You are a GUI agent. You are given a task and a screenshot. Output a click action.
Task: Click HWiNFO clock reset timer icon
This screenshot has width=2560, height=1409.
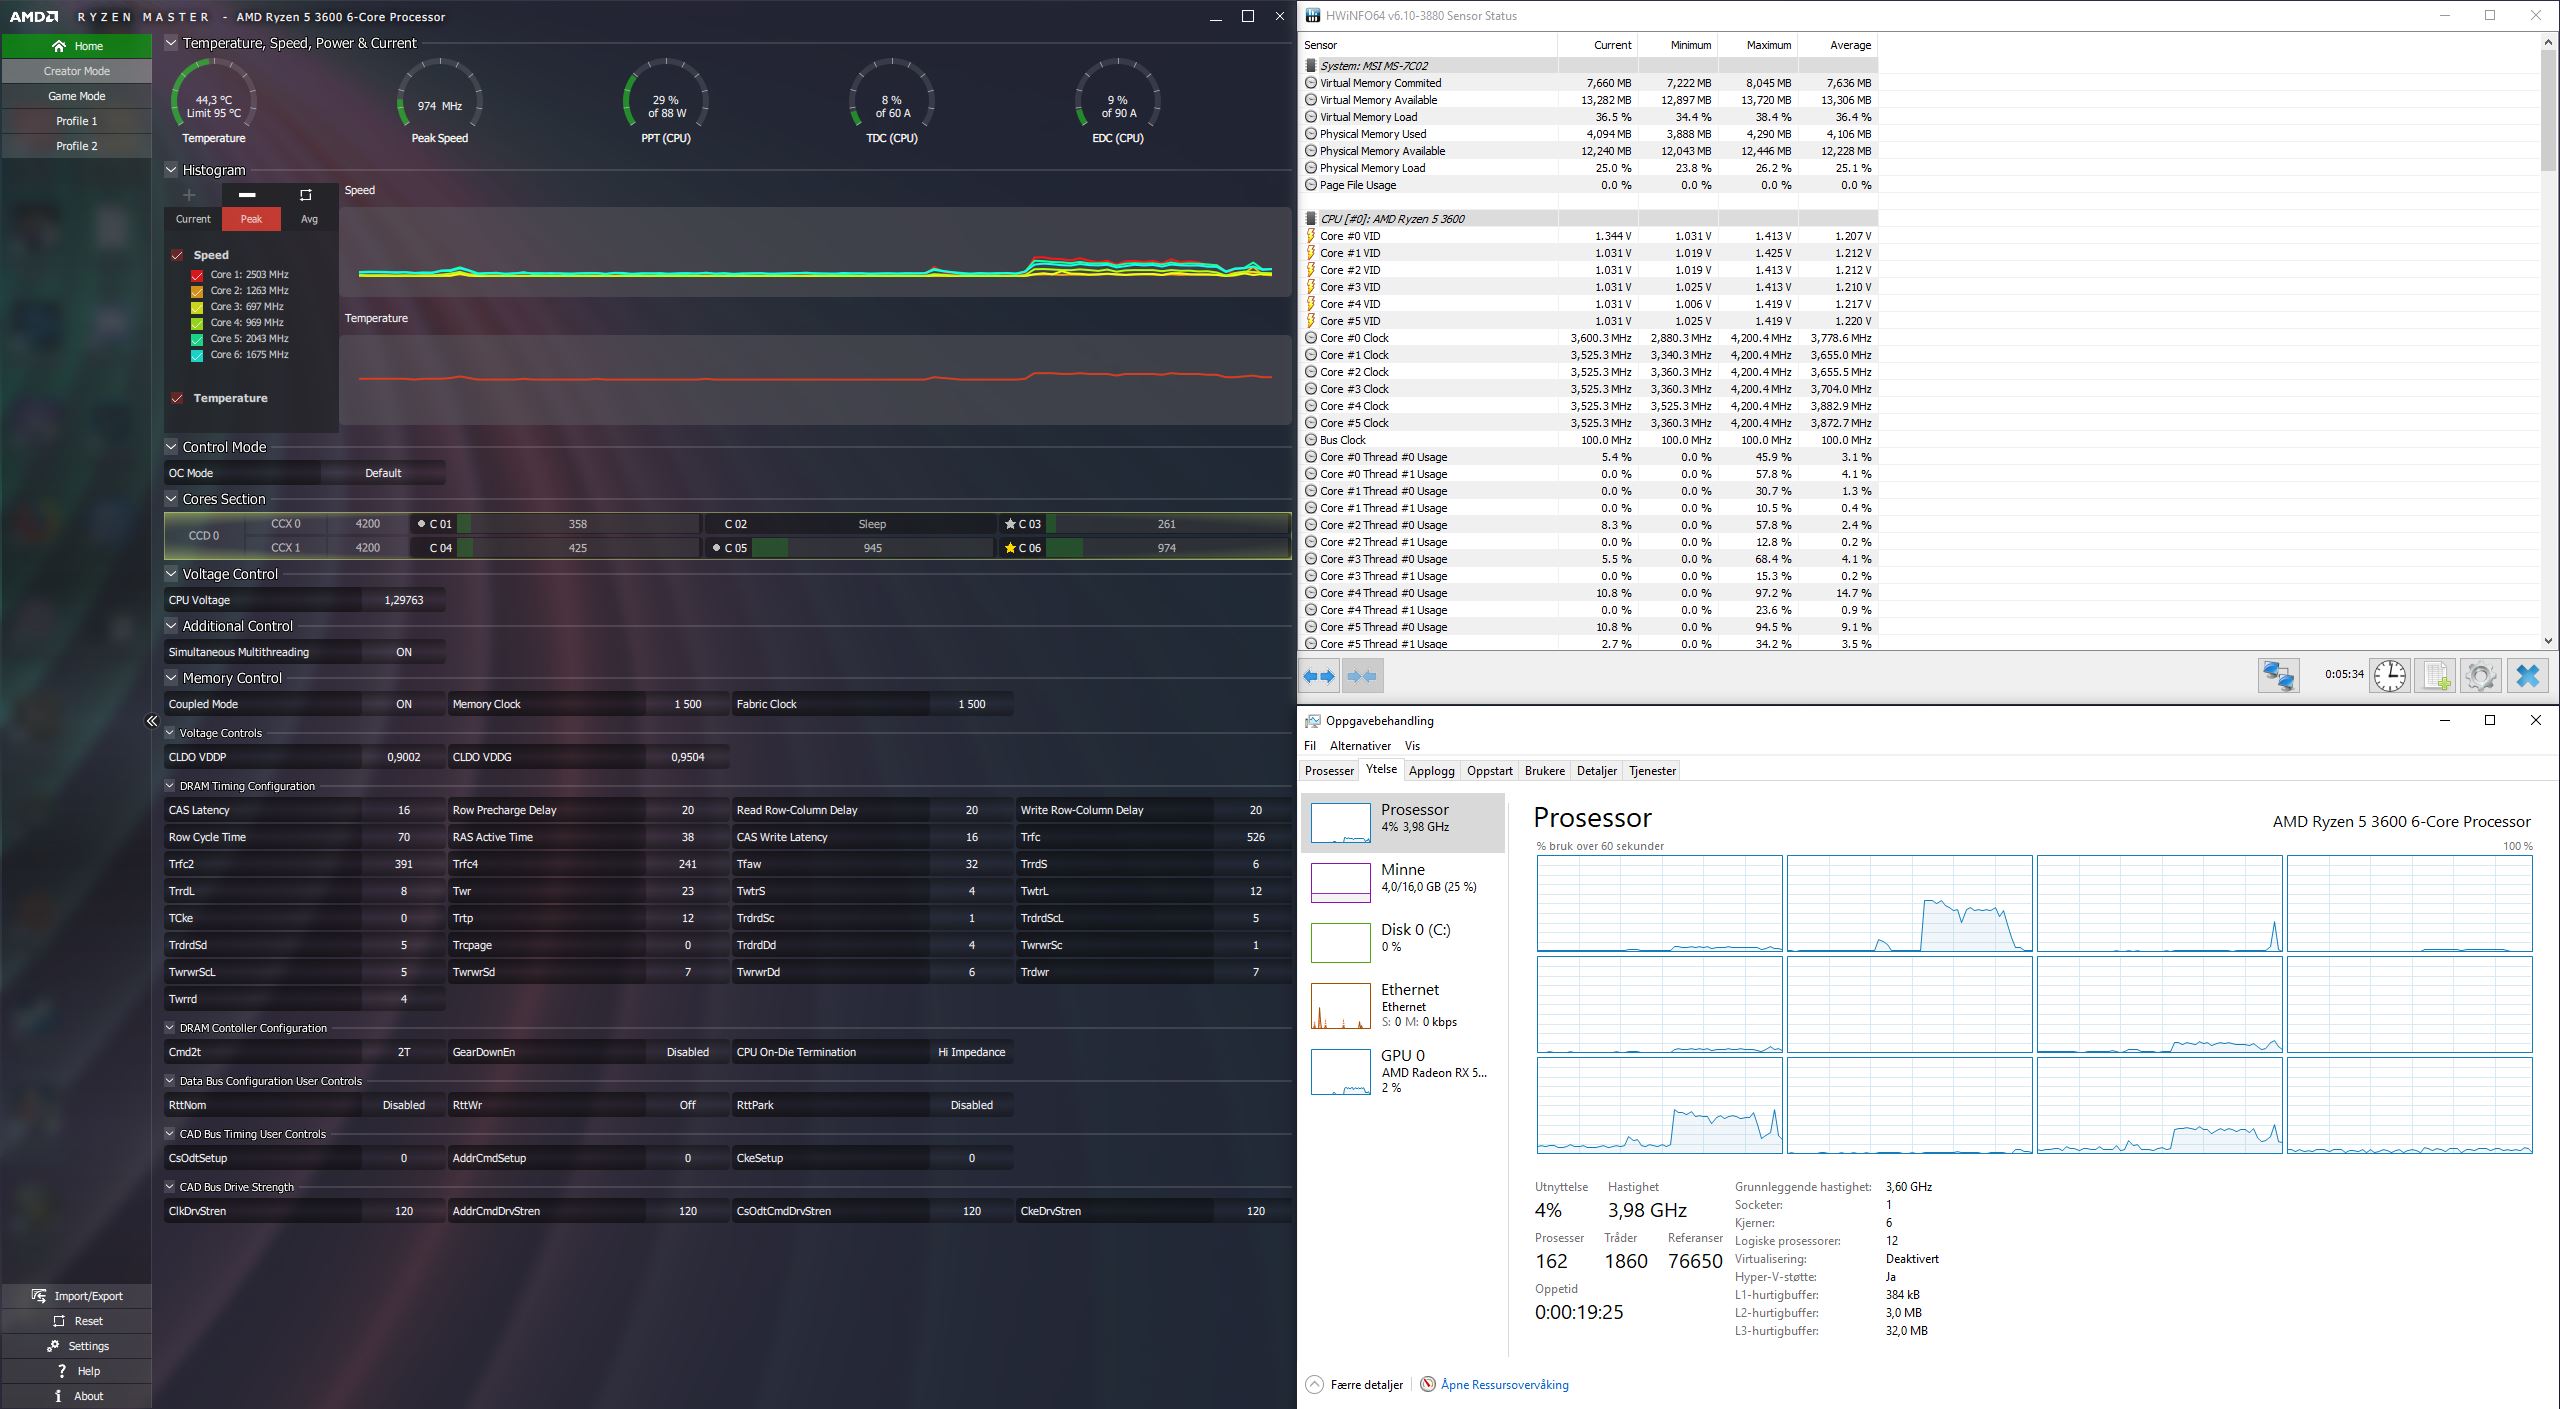[2390, 676]
